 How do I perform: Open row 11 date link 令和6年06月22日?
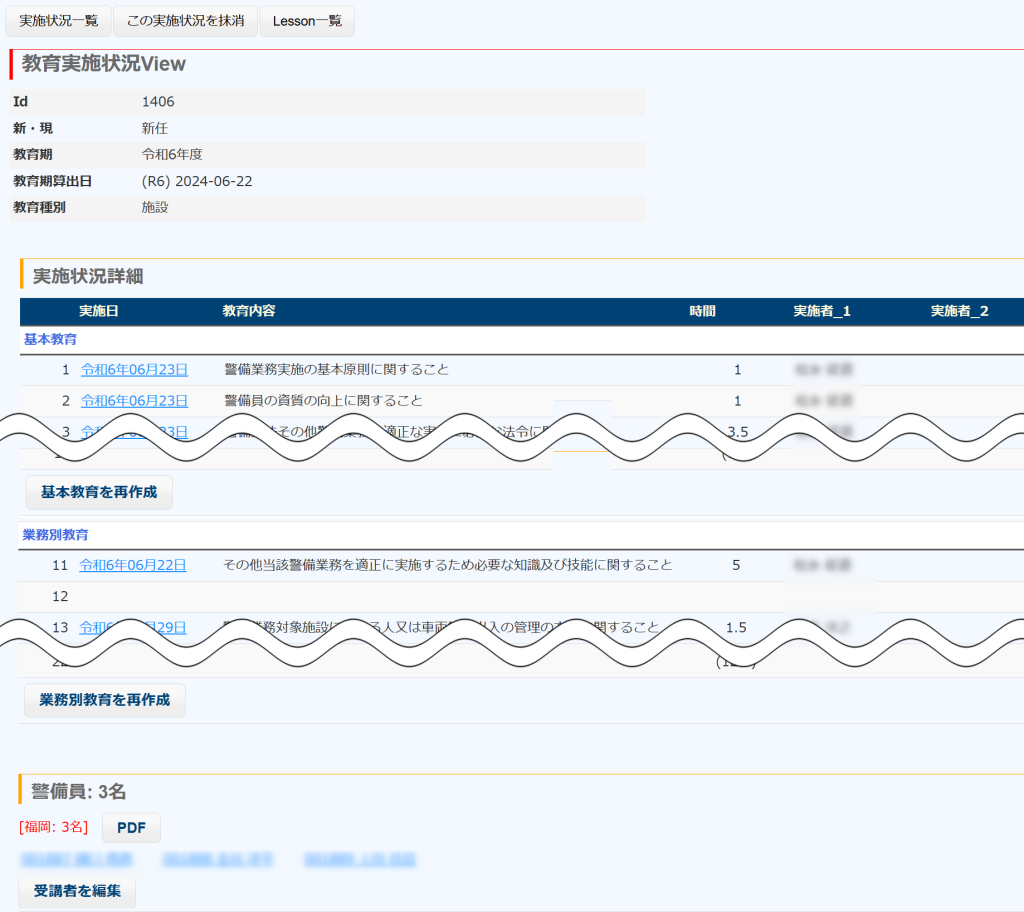(x=133, y=565)
